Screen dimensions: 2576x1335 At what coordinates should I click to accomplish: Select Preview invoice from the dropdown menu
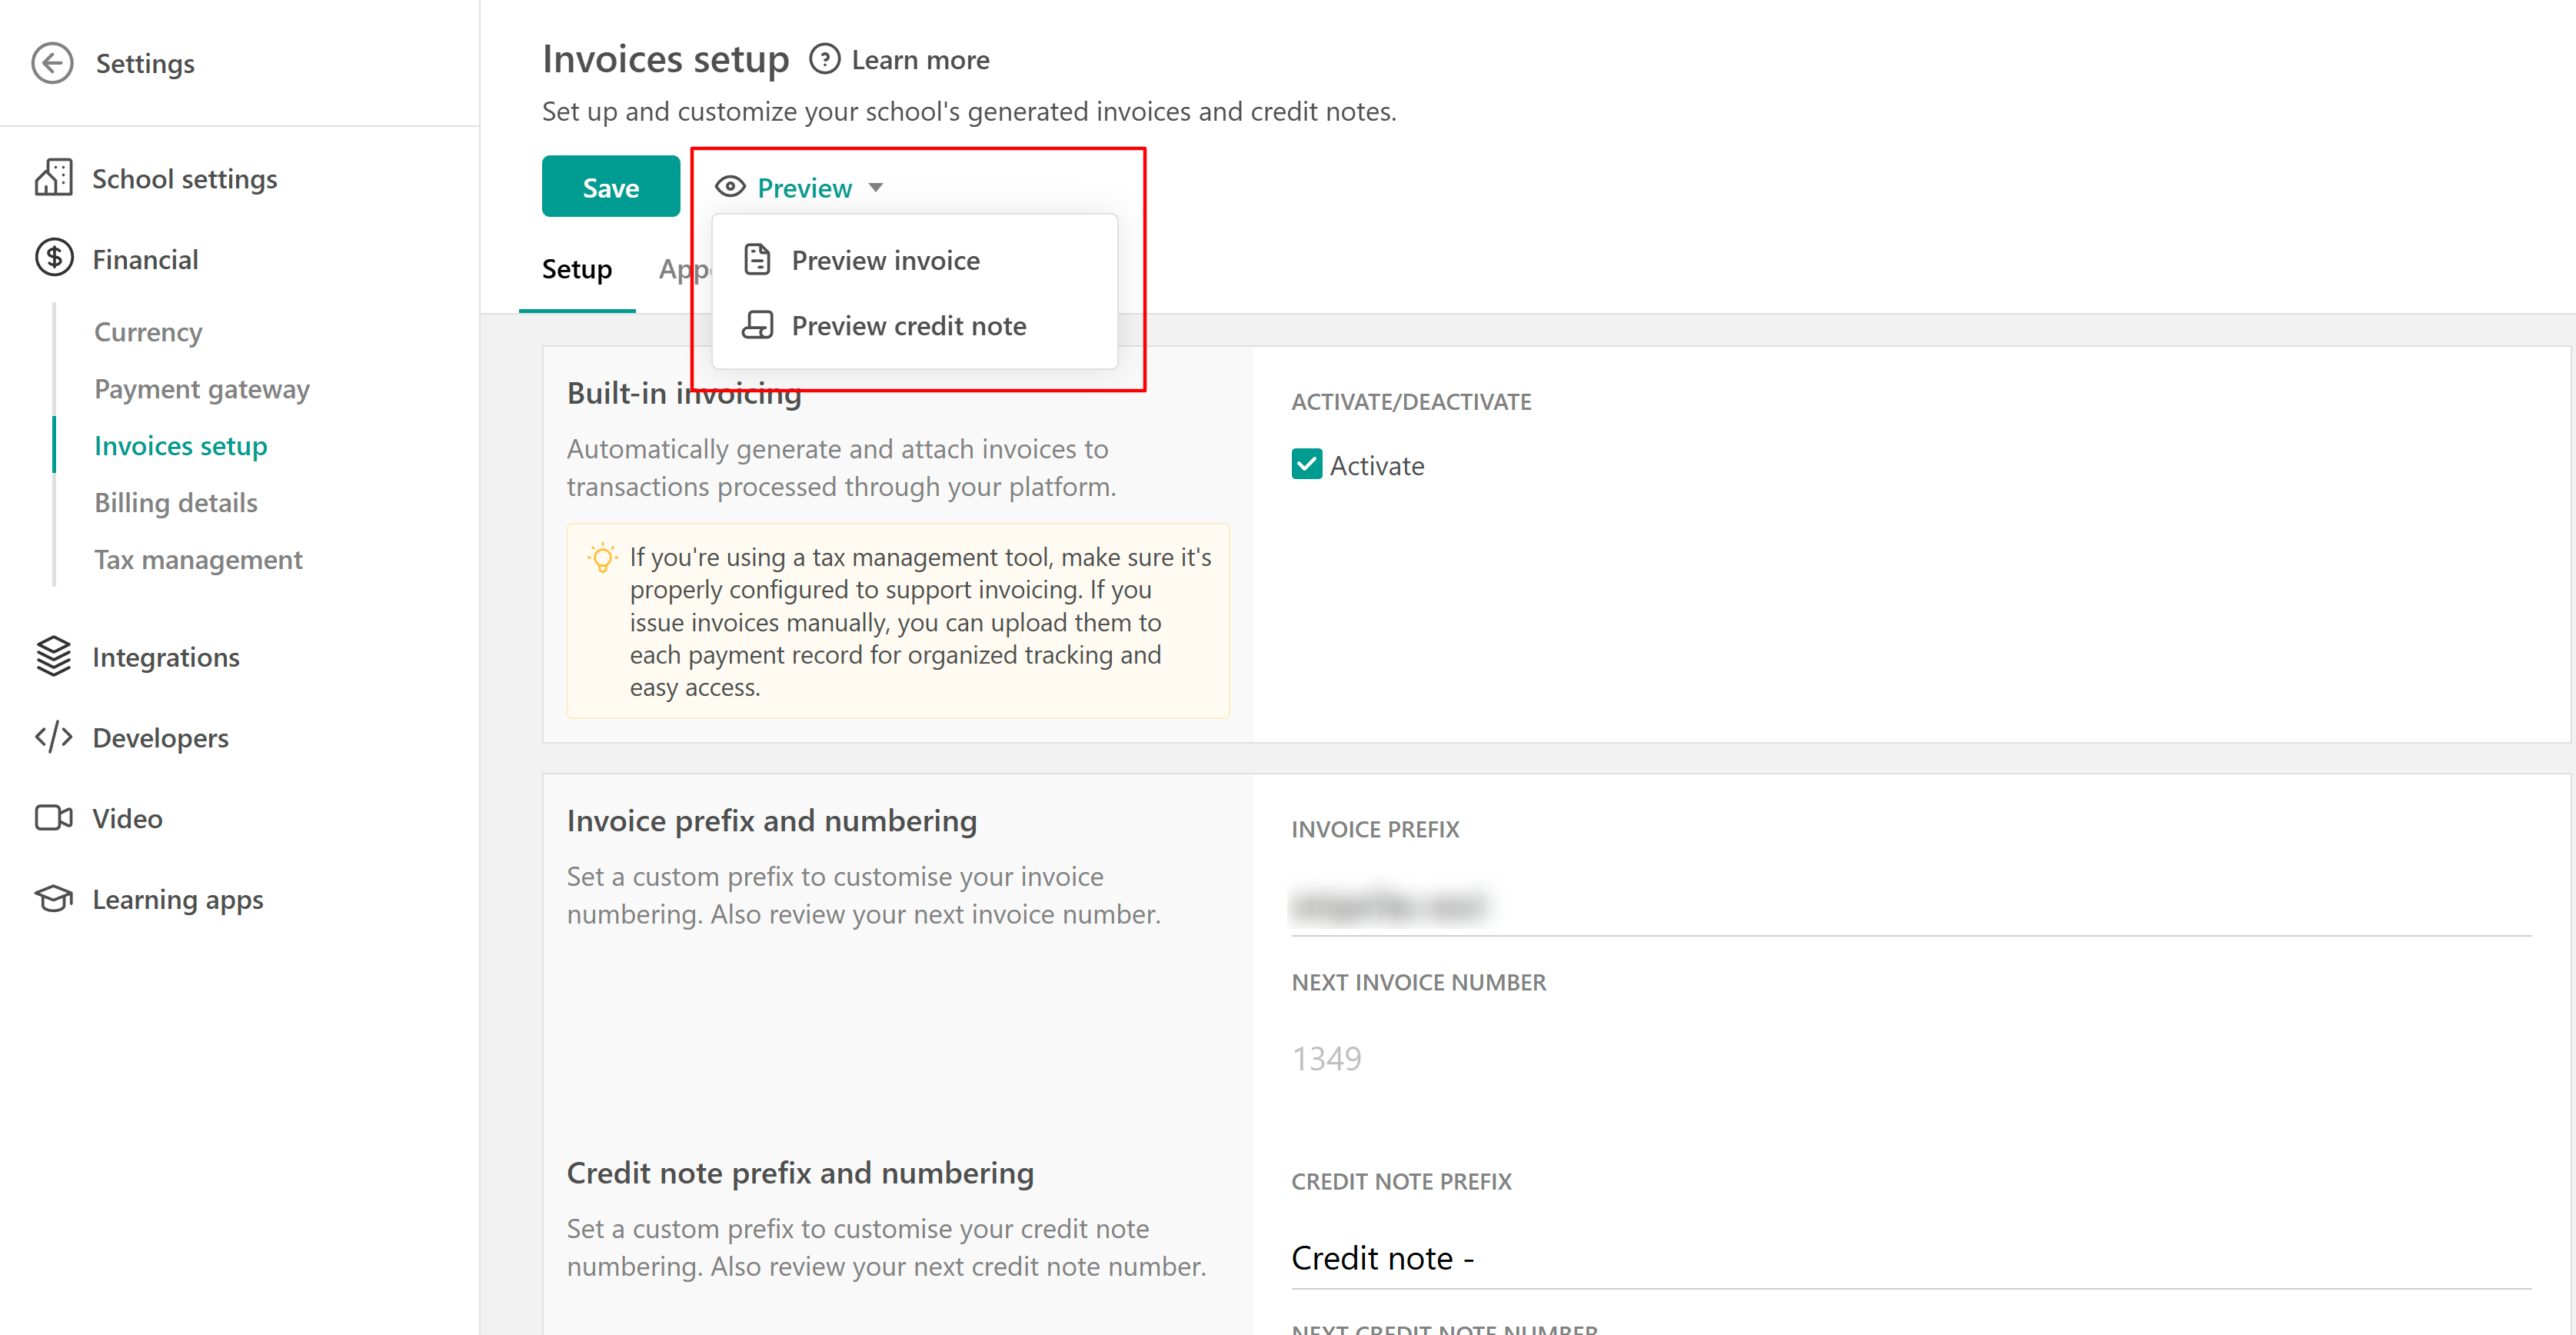tap(885, 260)
